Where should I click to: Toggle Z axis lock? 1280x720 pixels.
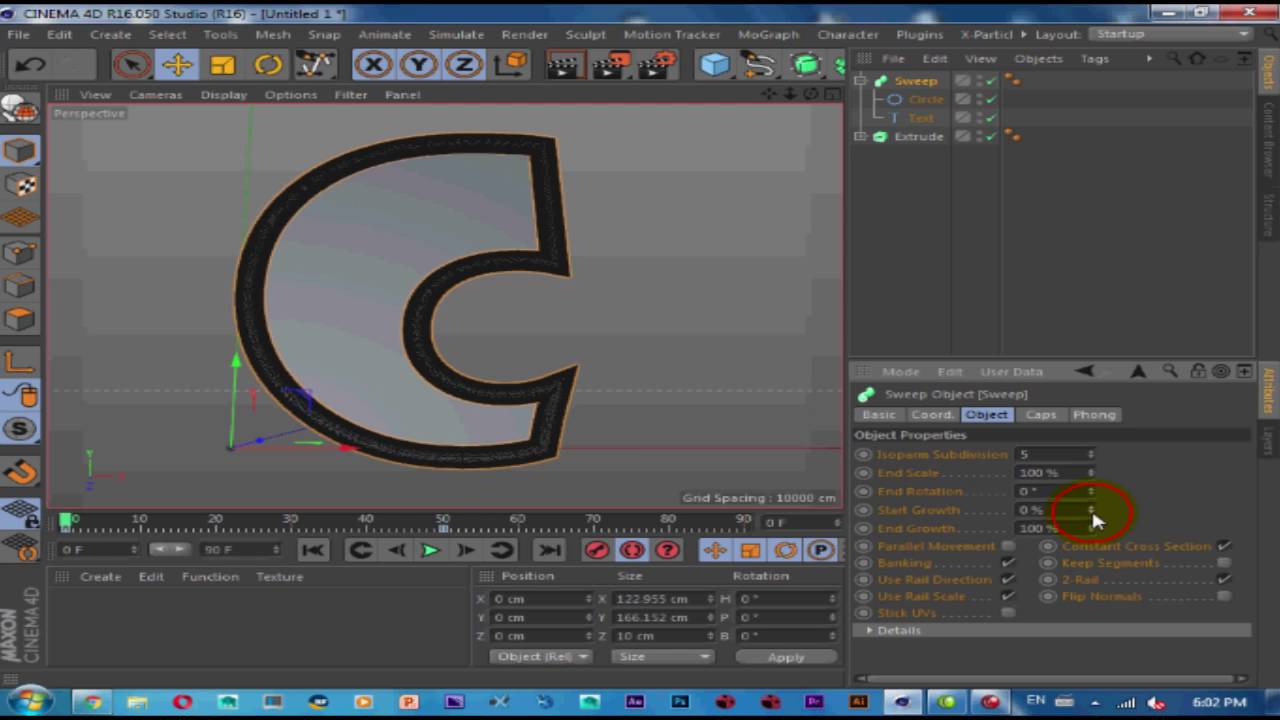pyautogui.click(x=464, y=65)
